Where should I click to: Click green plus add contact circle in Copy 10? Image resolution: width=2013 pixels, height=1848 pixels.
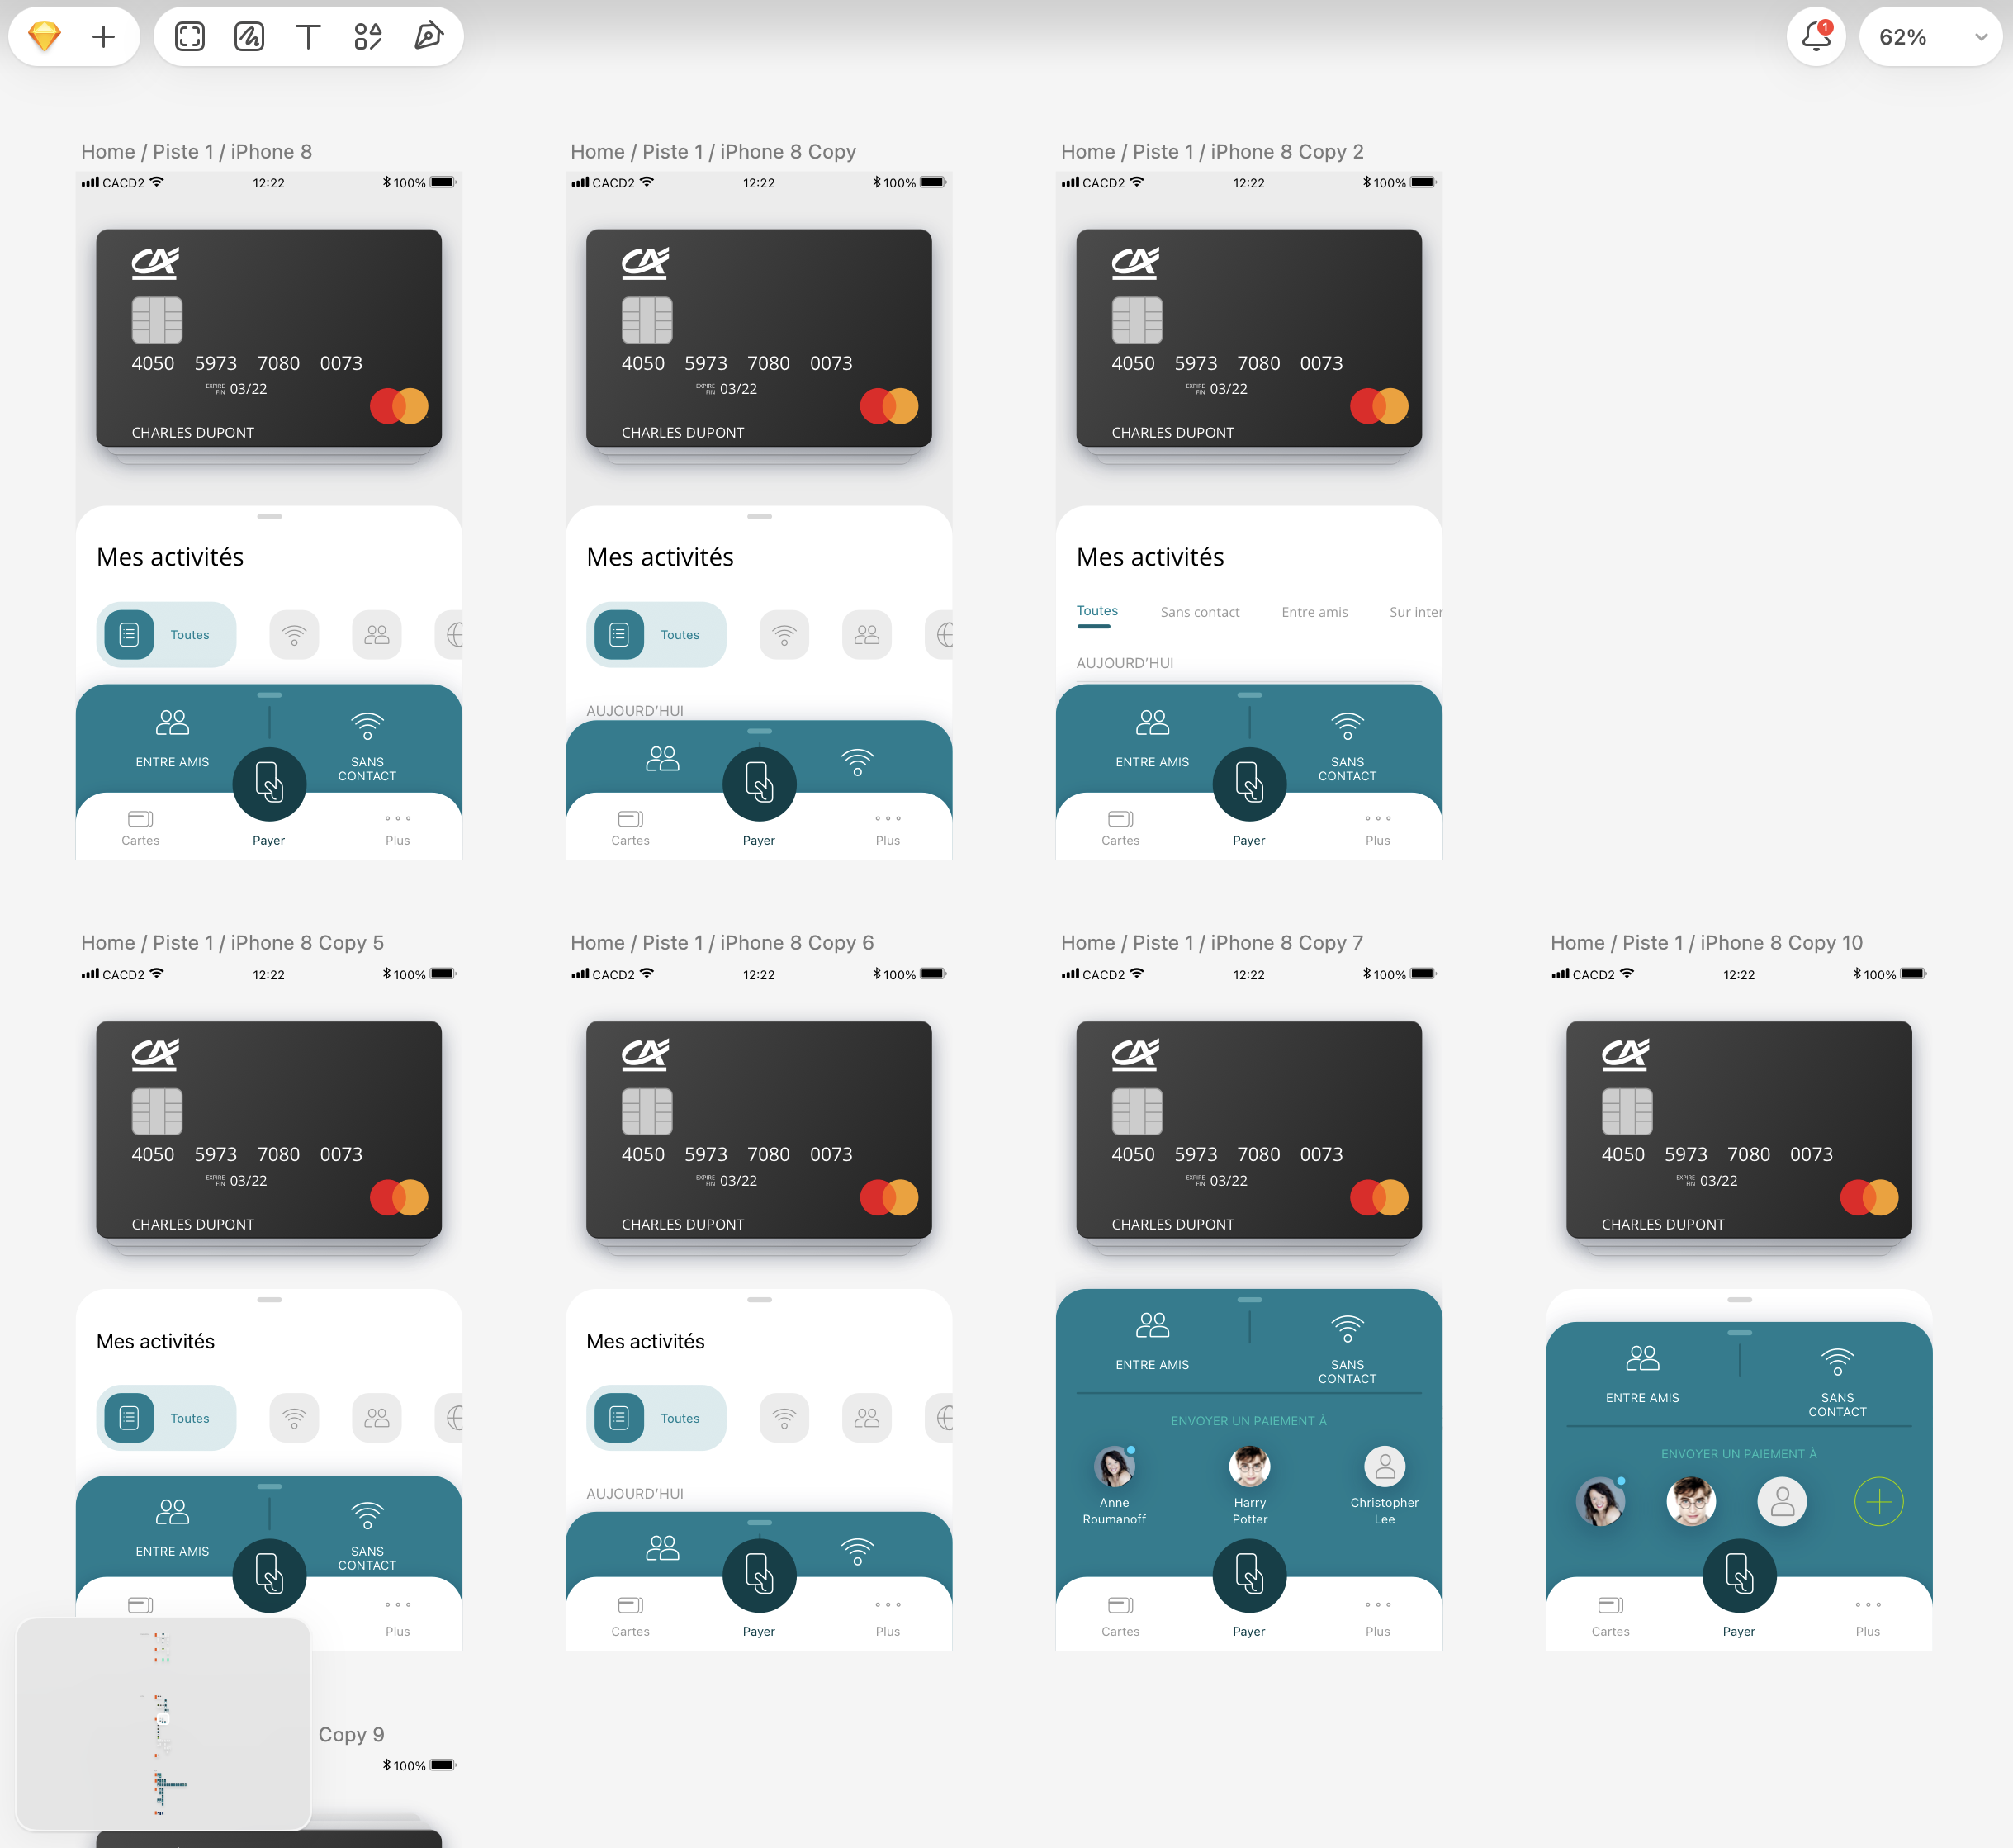coord(1878,1501)
